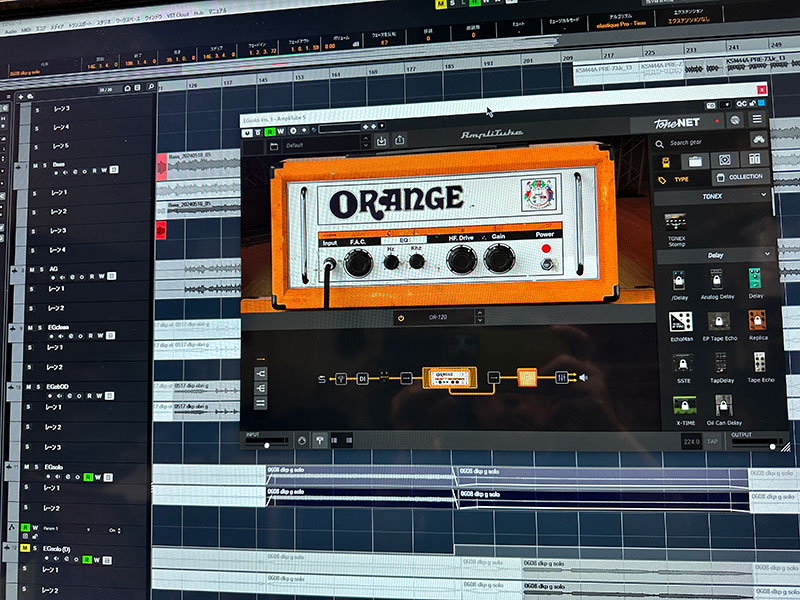
Task: Select the DI block in the signal chain
Action: point(362,379)
